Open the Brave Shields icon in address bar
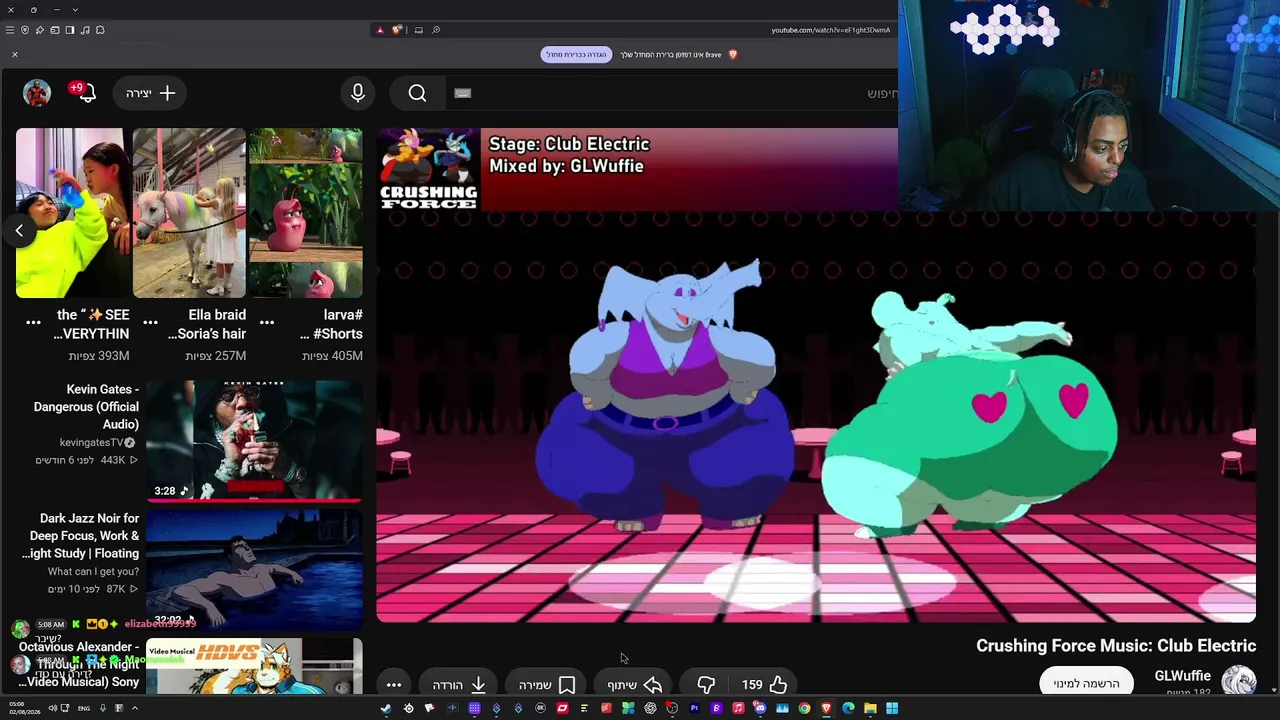 (x=397, y=30)
